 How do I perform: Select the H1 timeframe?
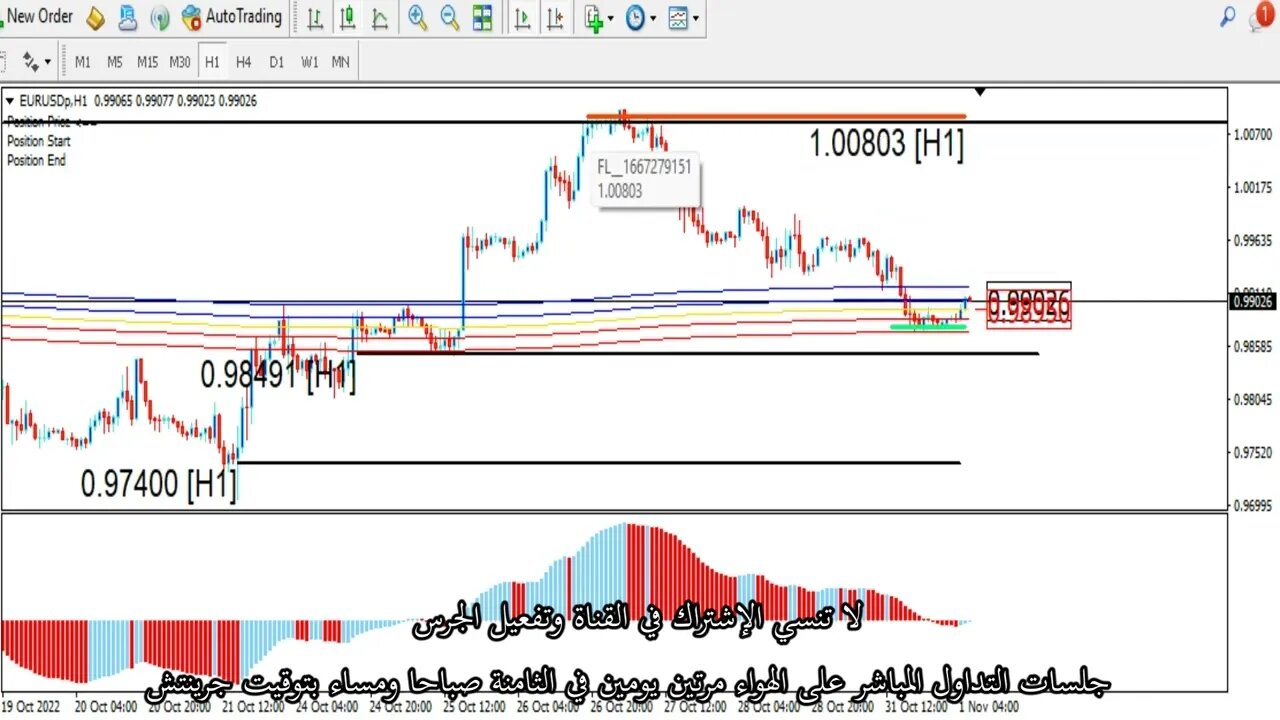coord(212,62)
